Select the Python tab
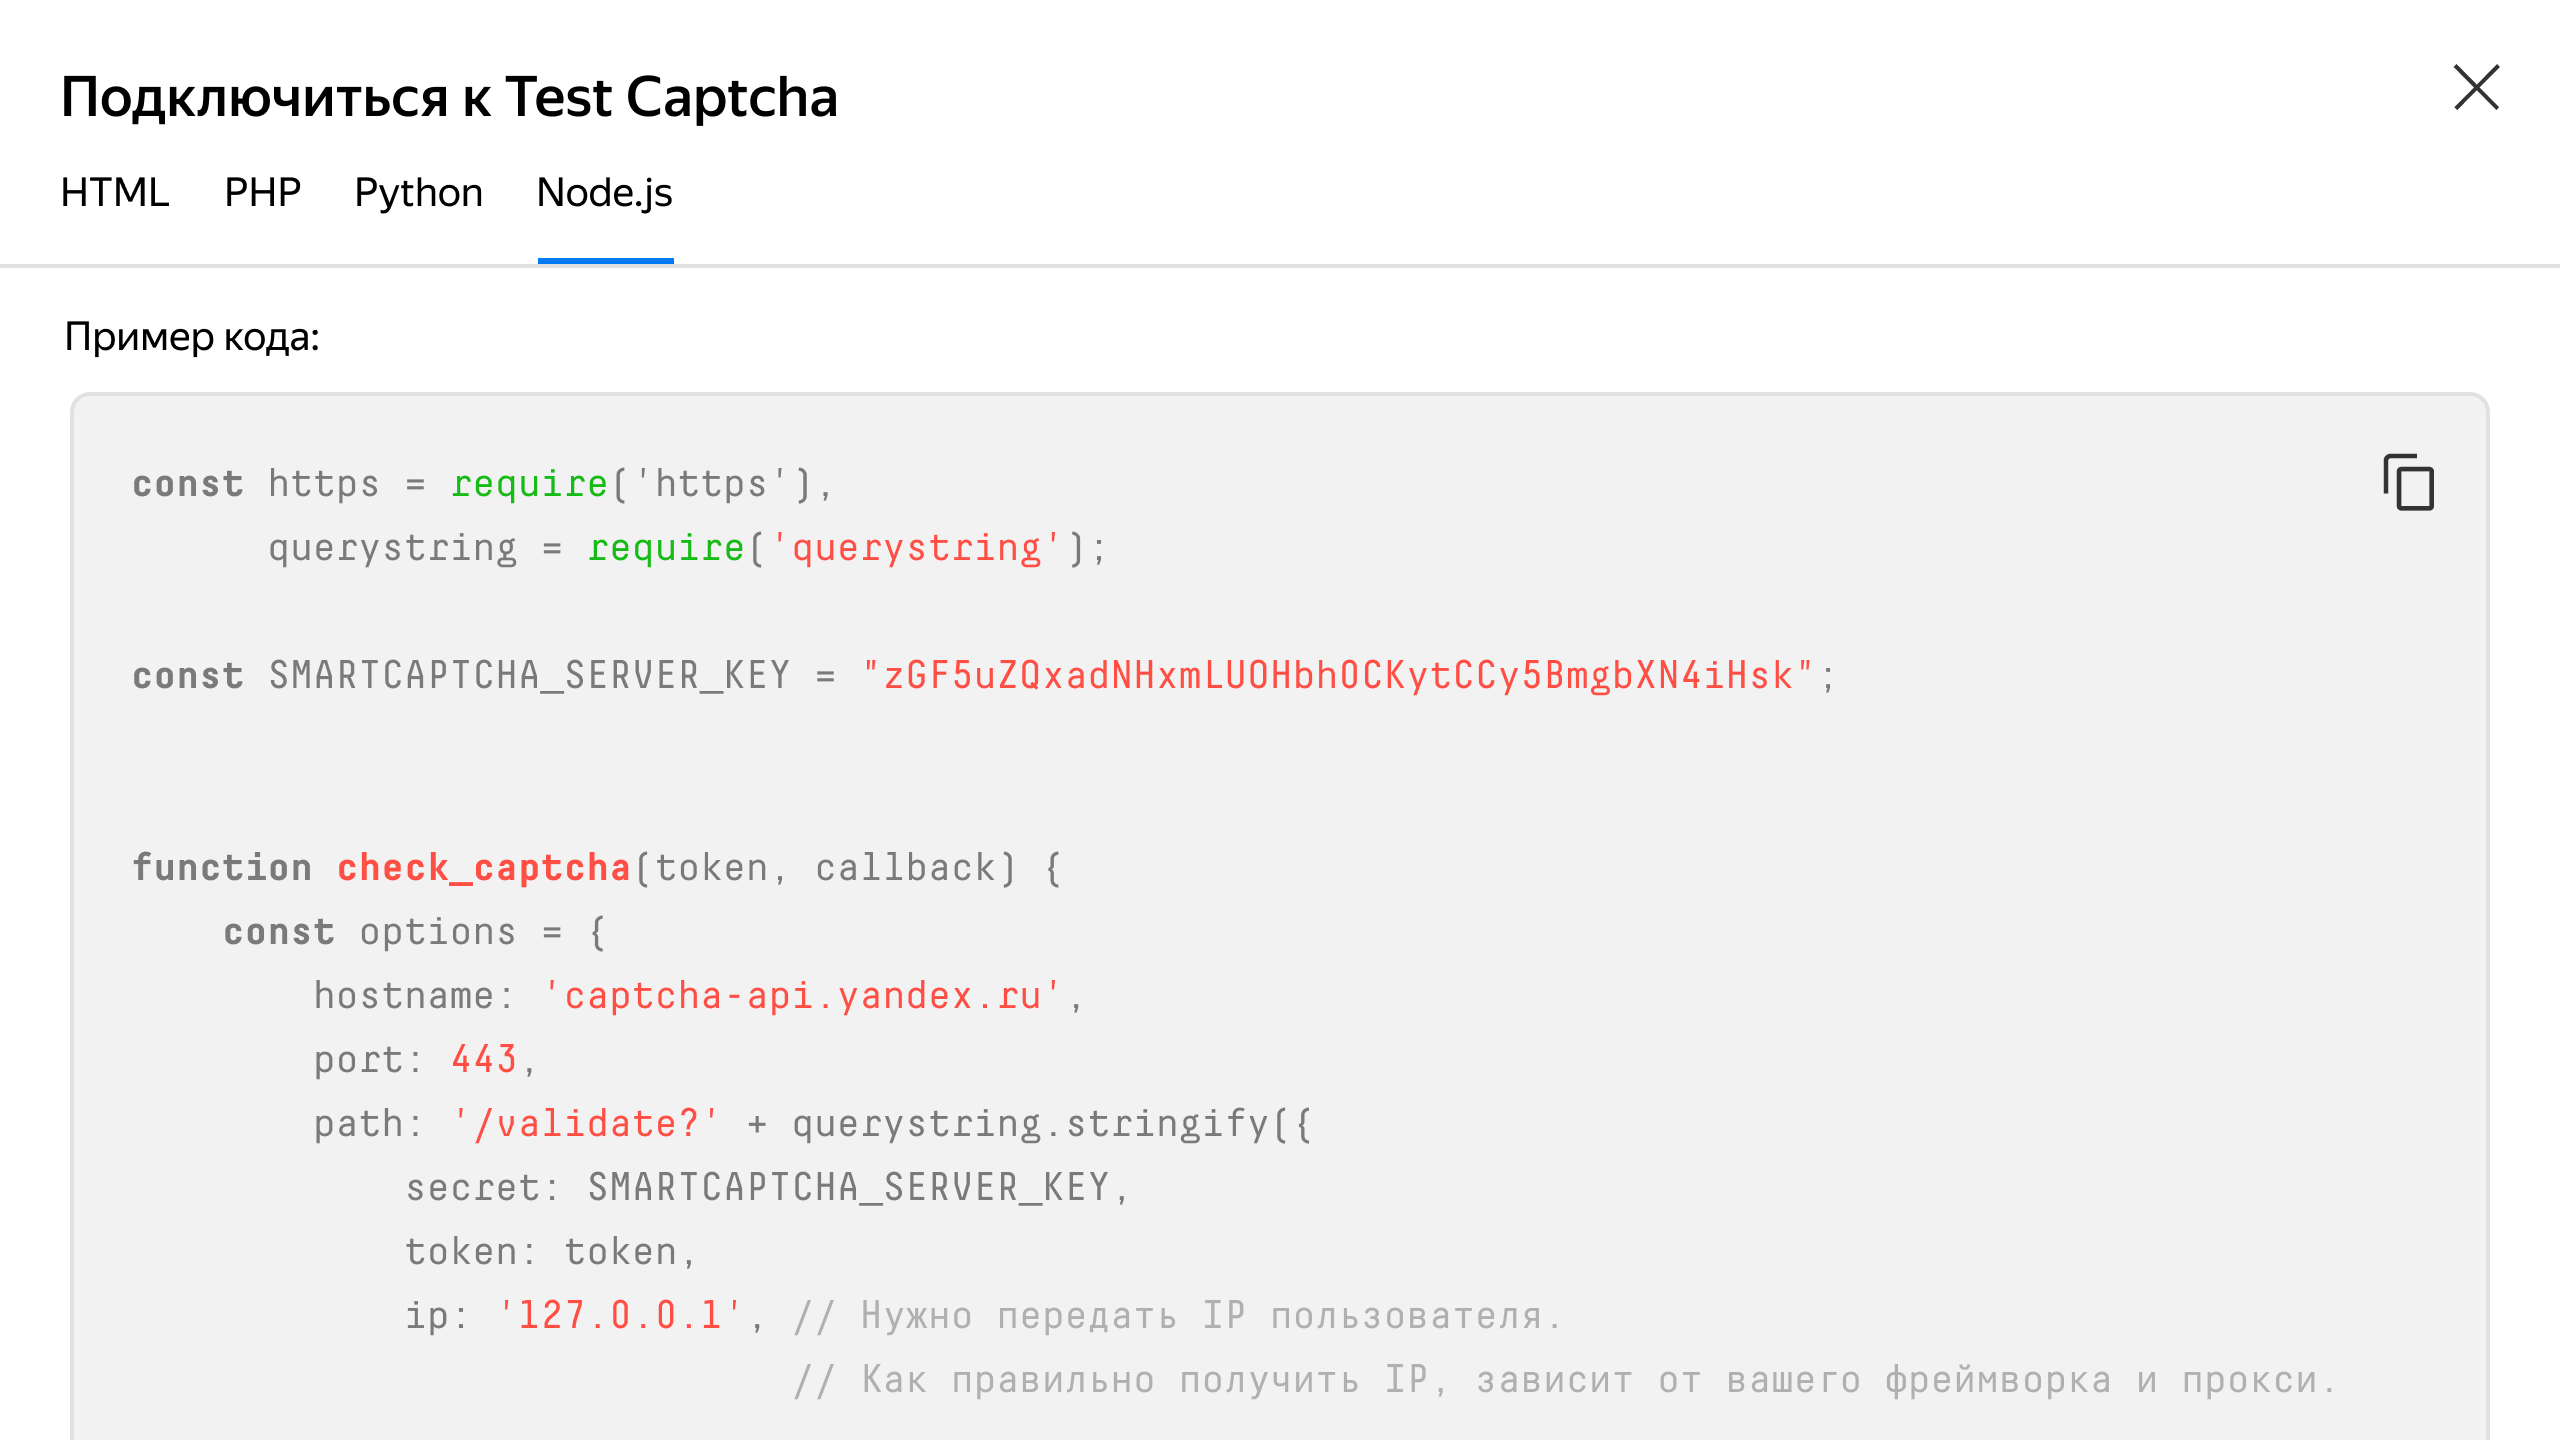The image size is (2560, 1440). click(418, 192)
